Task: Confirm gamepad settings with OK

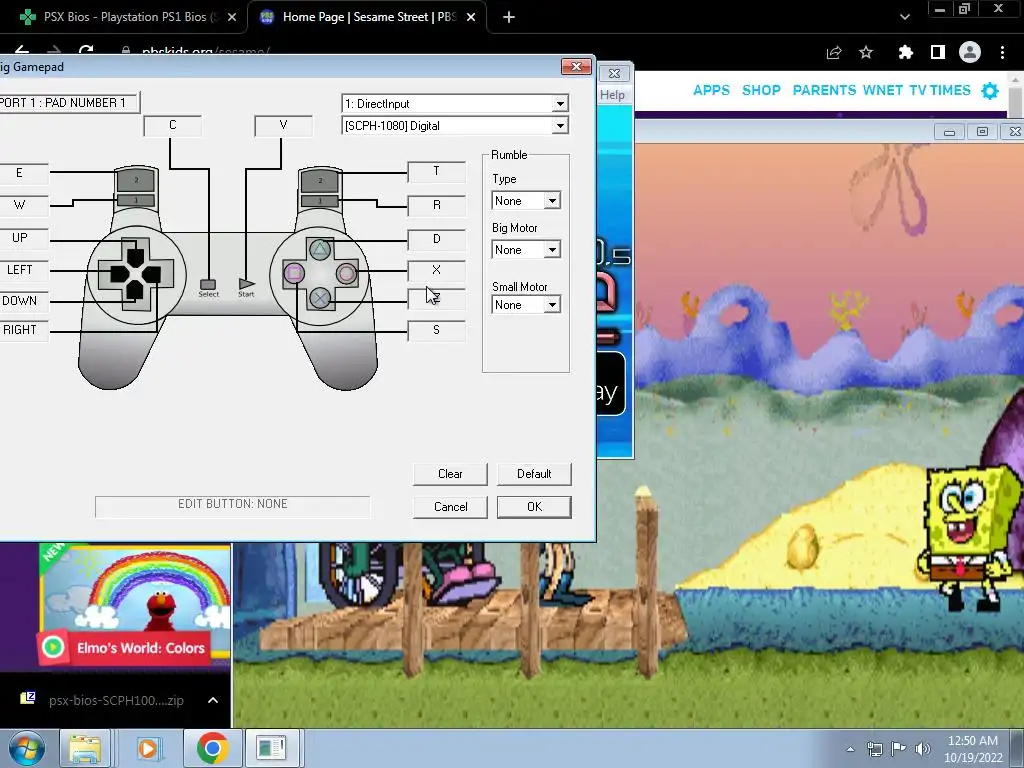Action: [534, 507]
